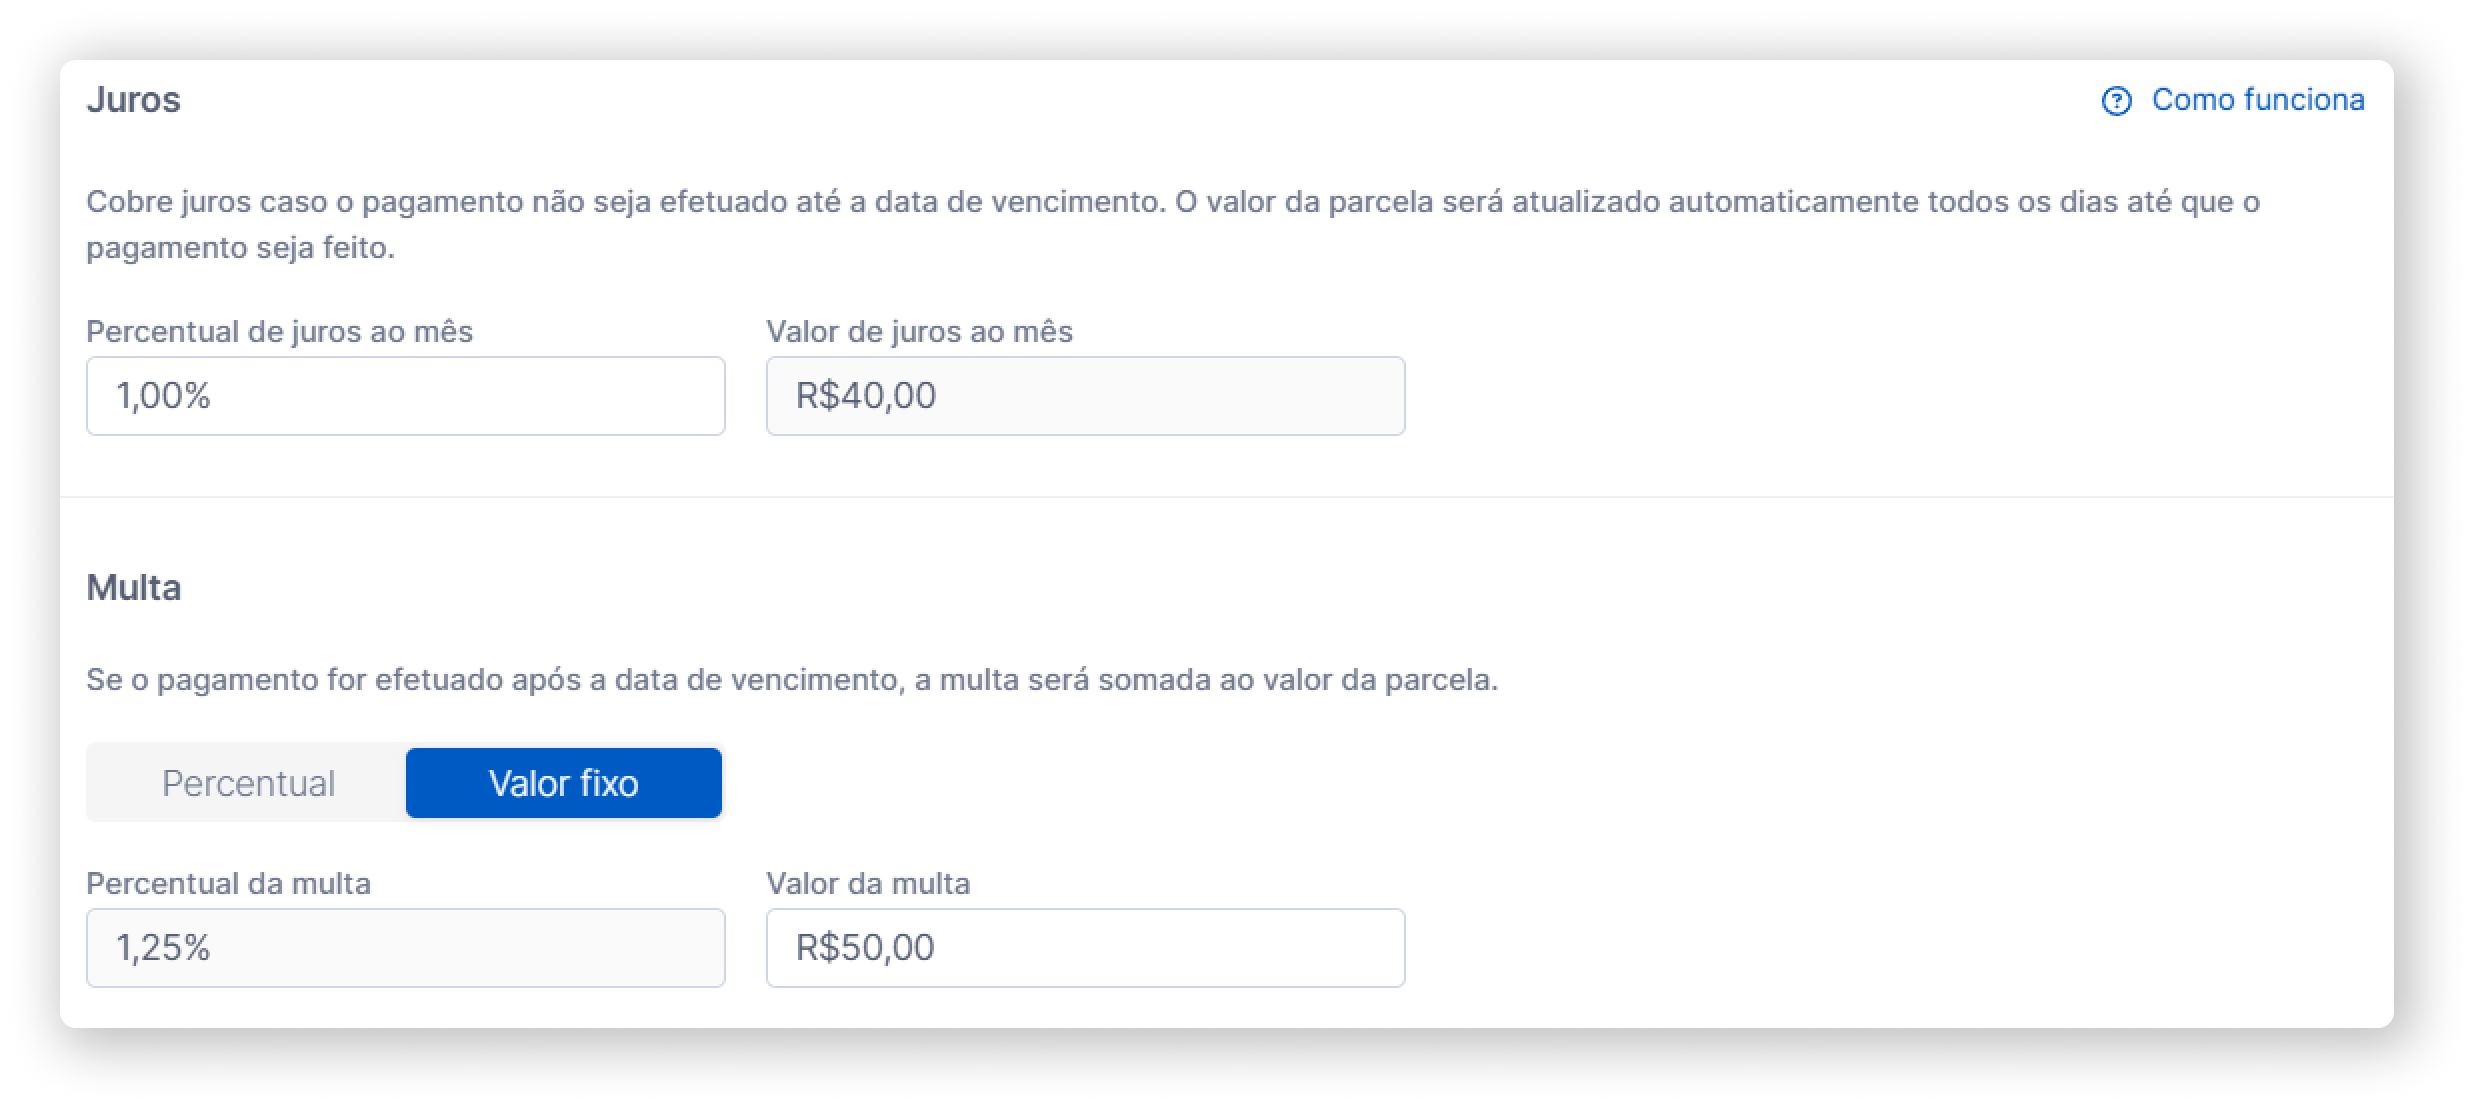
Task: Click the Multa section heading
Action: coord(133,588)
